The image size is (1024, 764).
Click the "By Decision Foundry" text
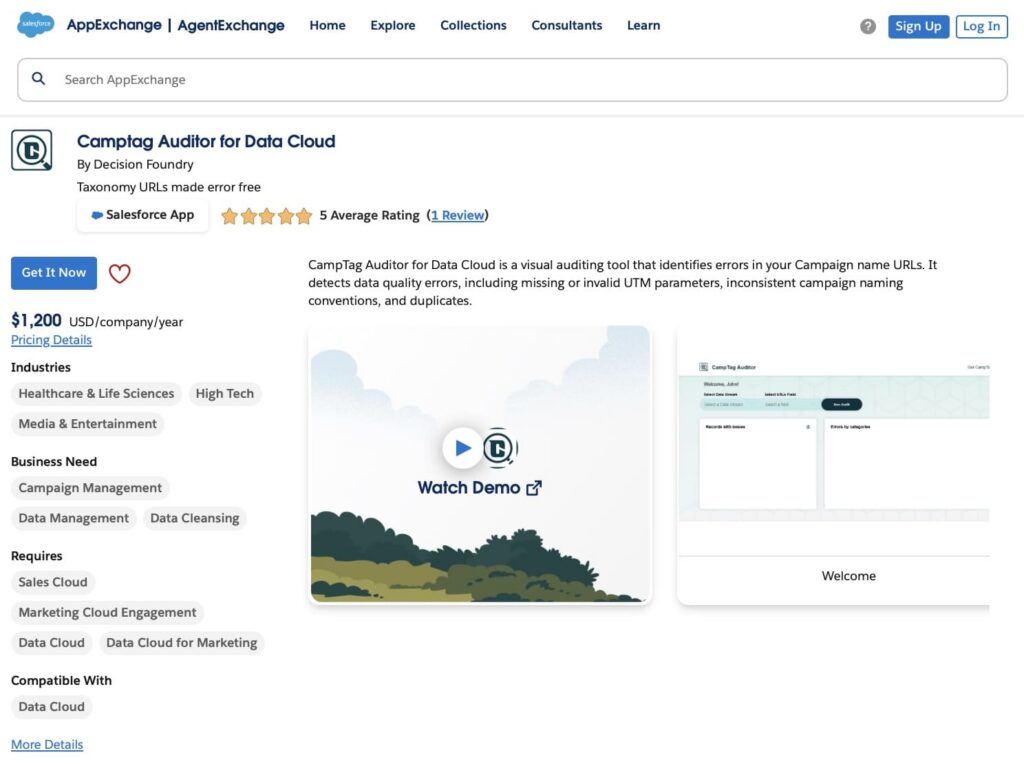135,165
